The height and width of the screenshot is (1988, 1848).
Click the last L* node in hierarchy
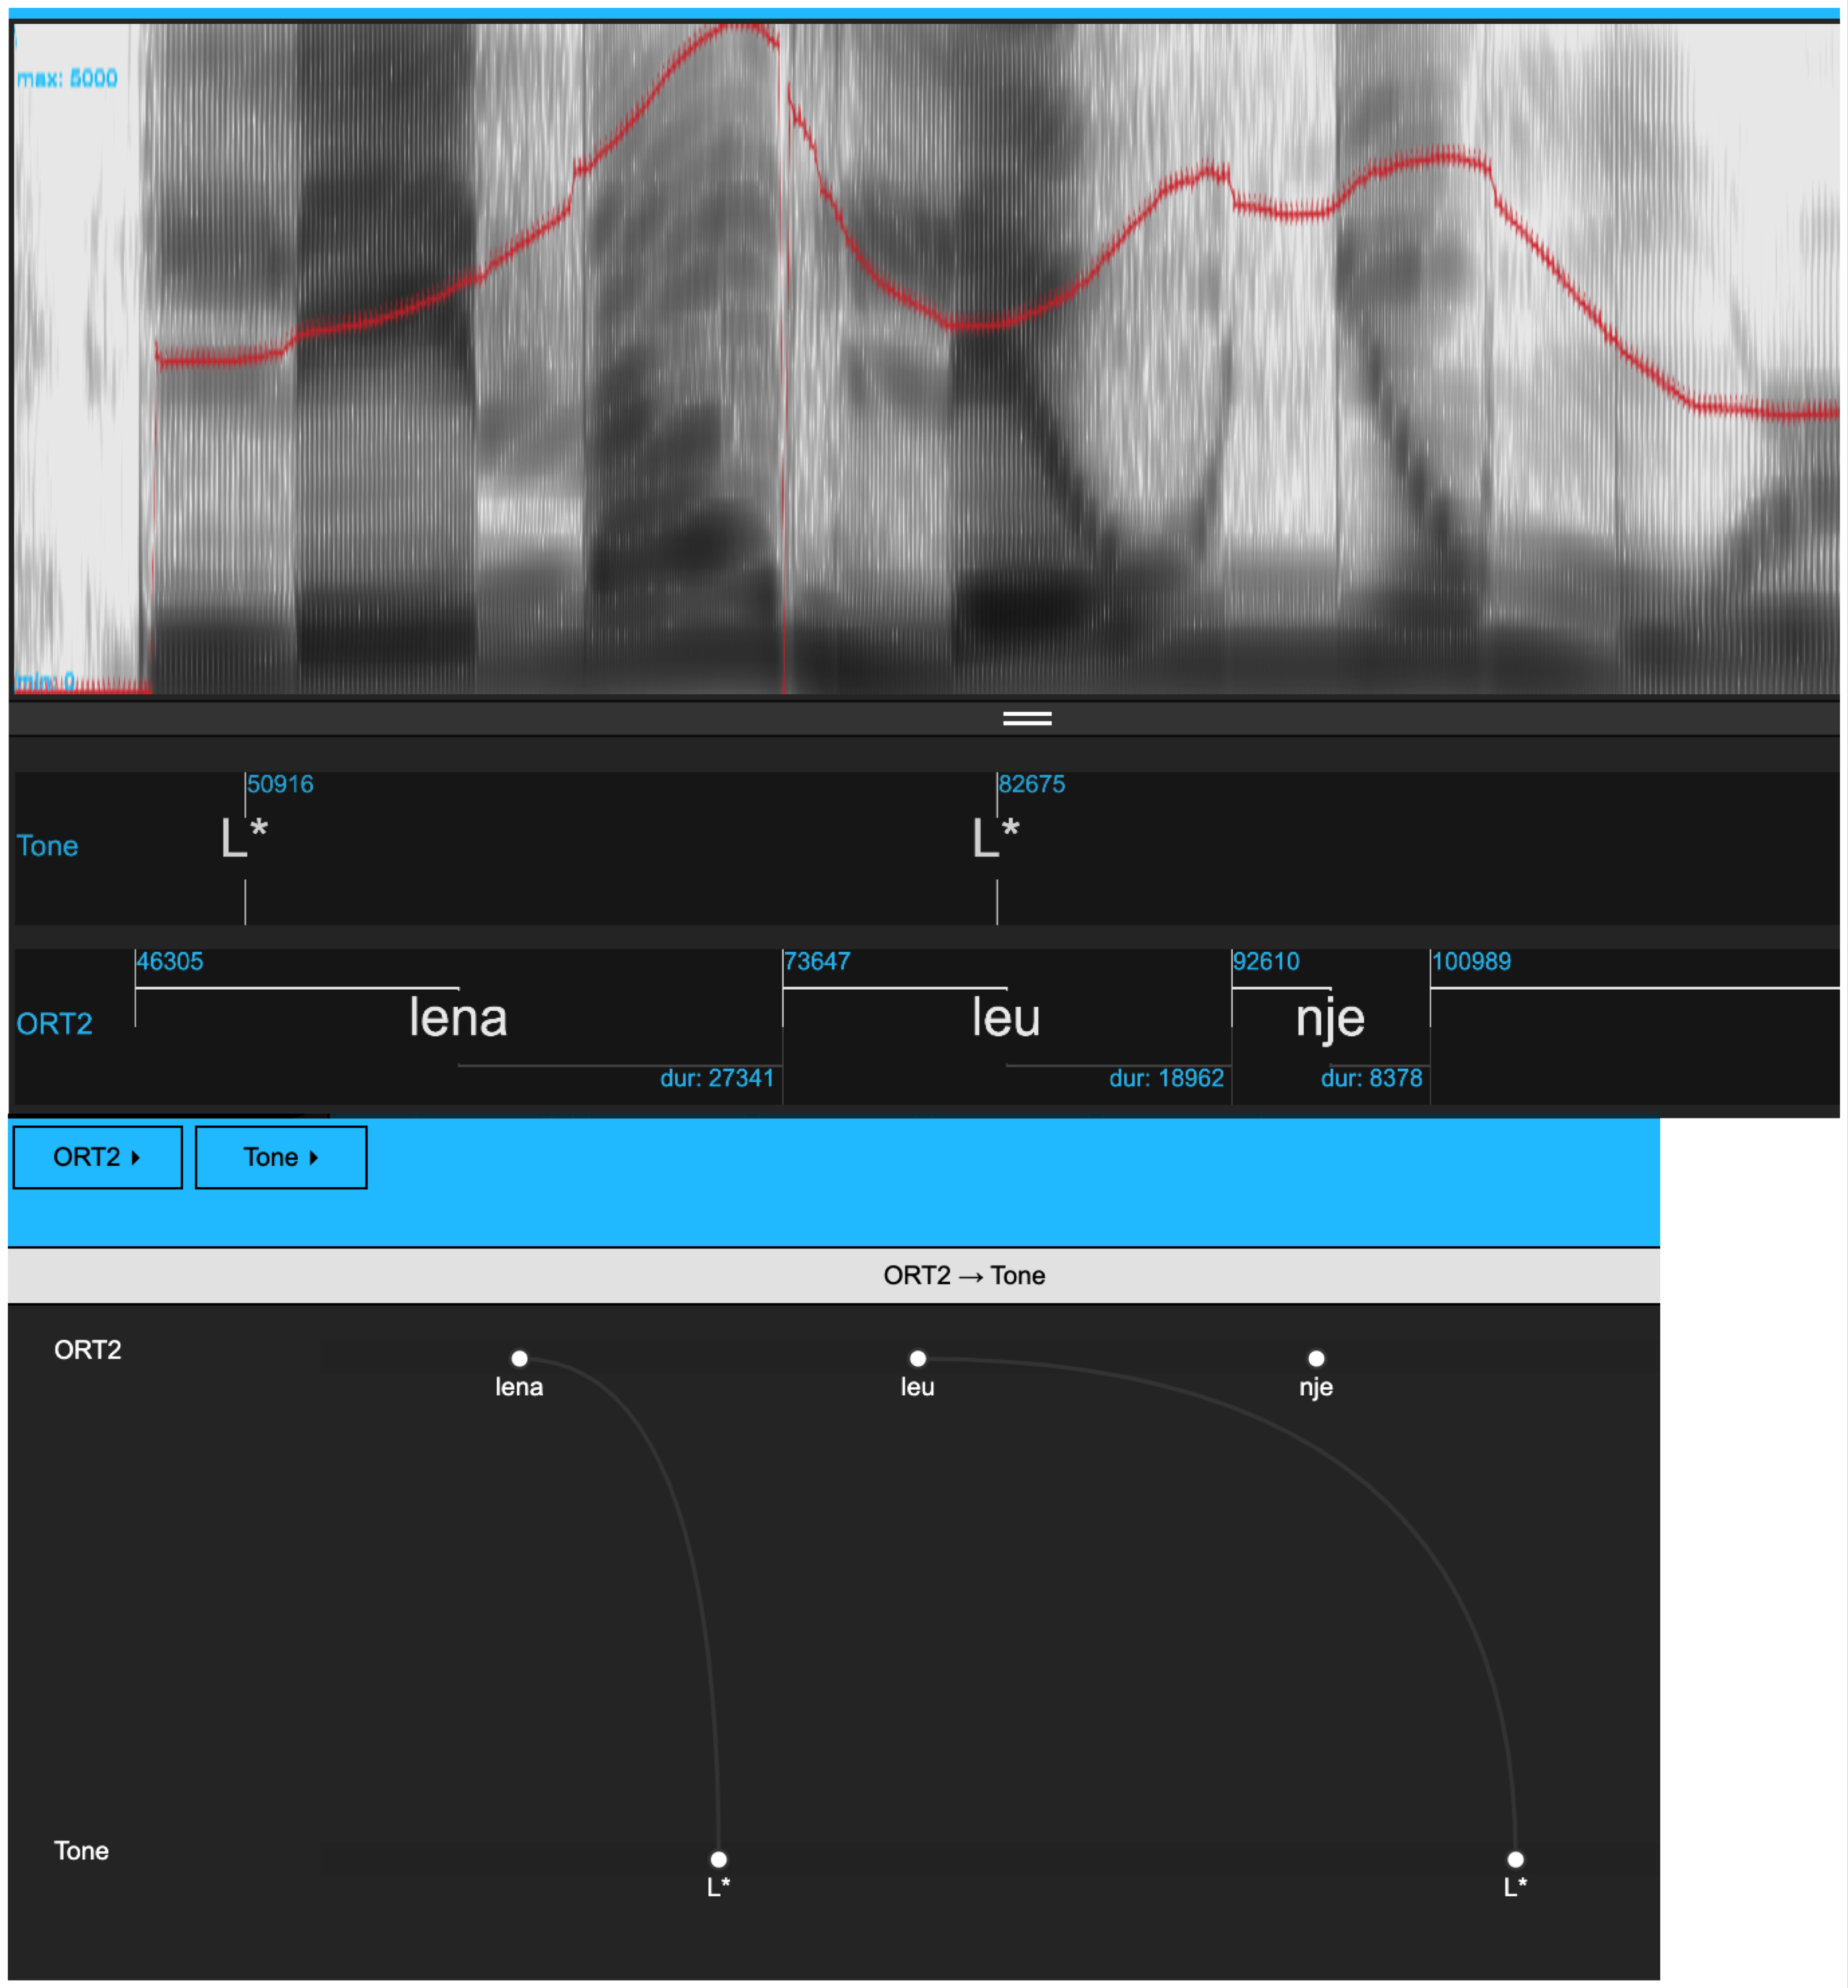pos(1515,1859)
